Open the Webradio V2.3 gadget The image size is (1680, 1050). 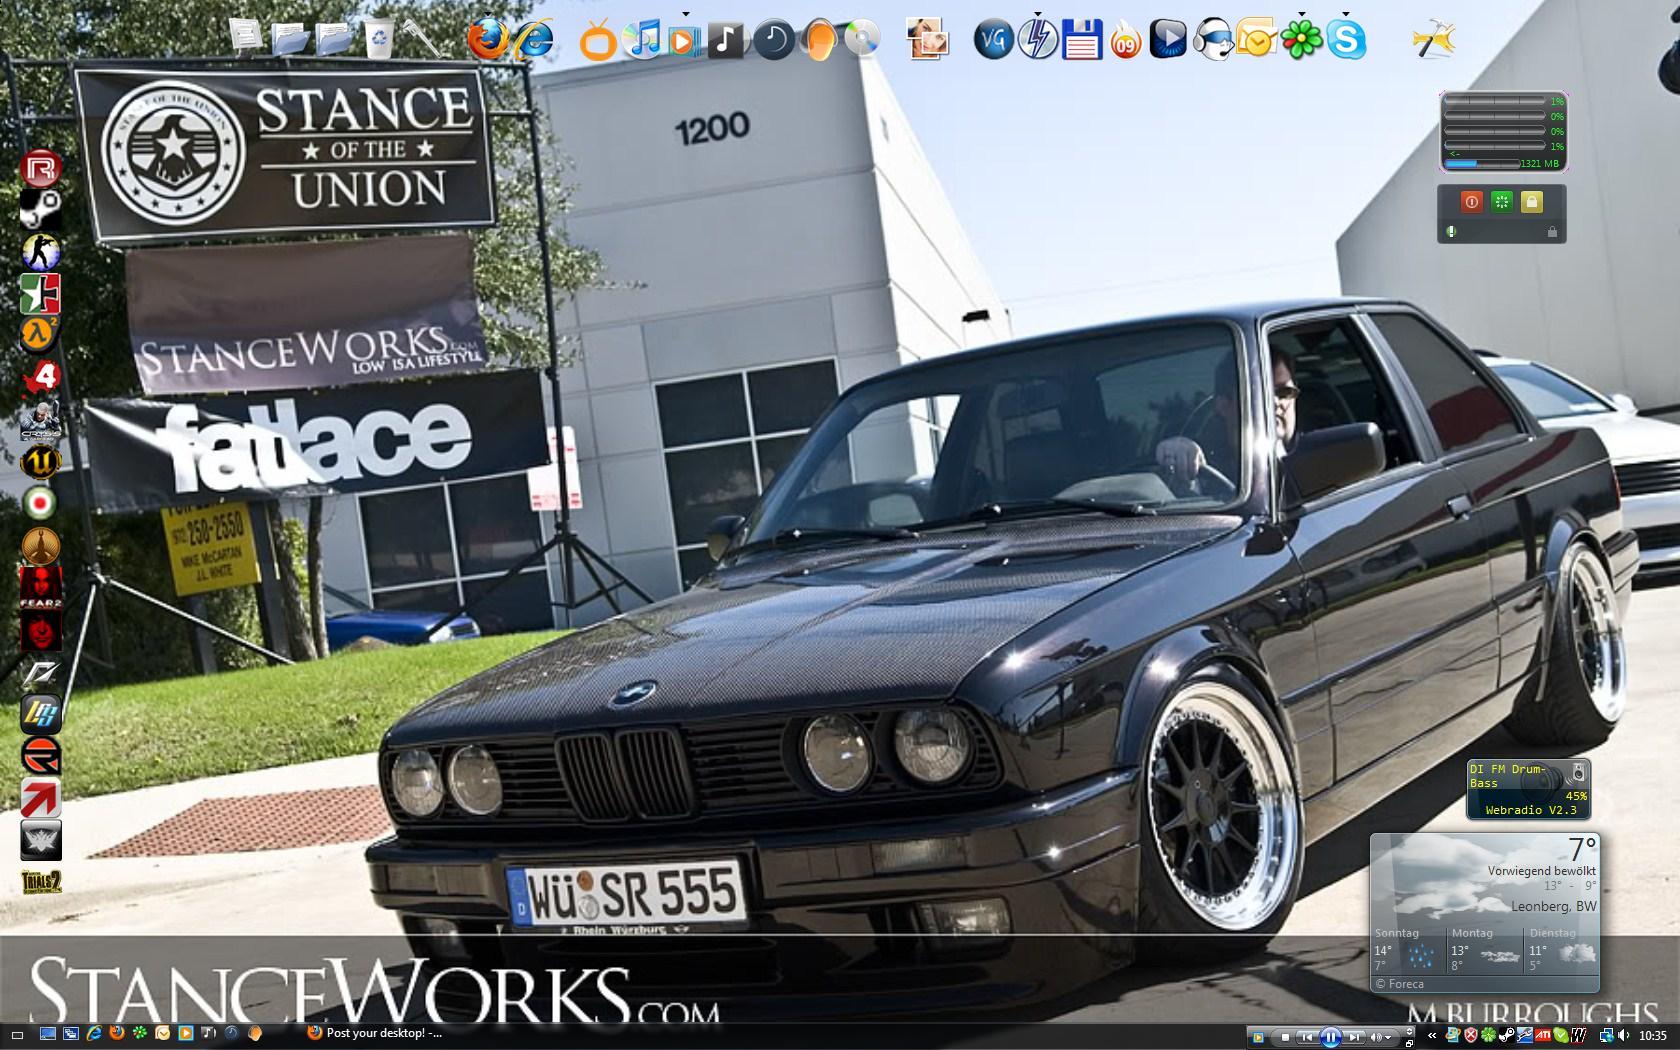(x=1528, y=789)
